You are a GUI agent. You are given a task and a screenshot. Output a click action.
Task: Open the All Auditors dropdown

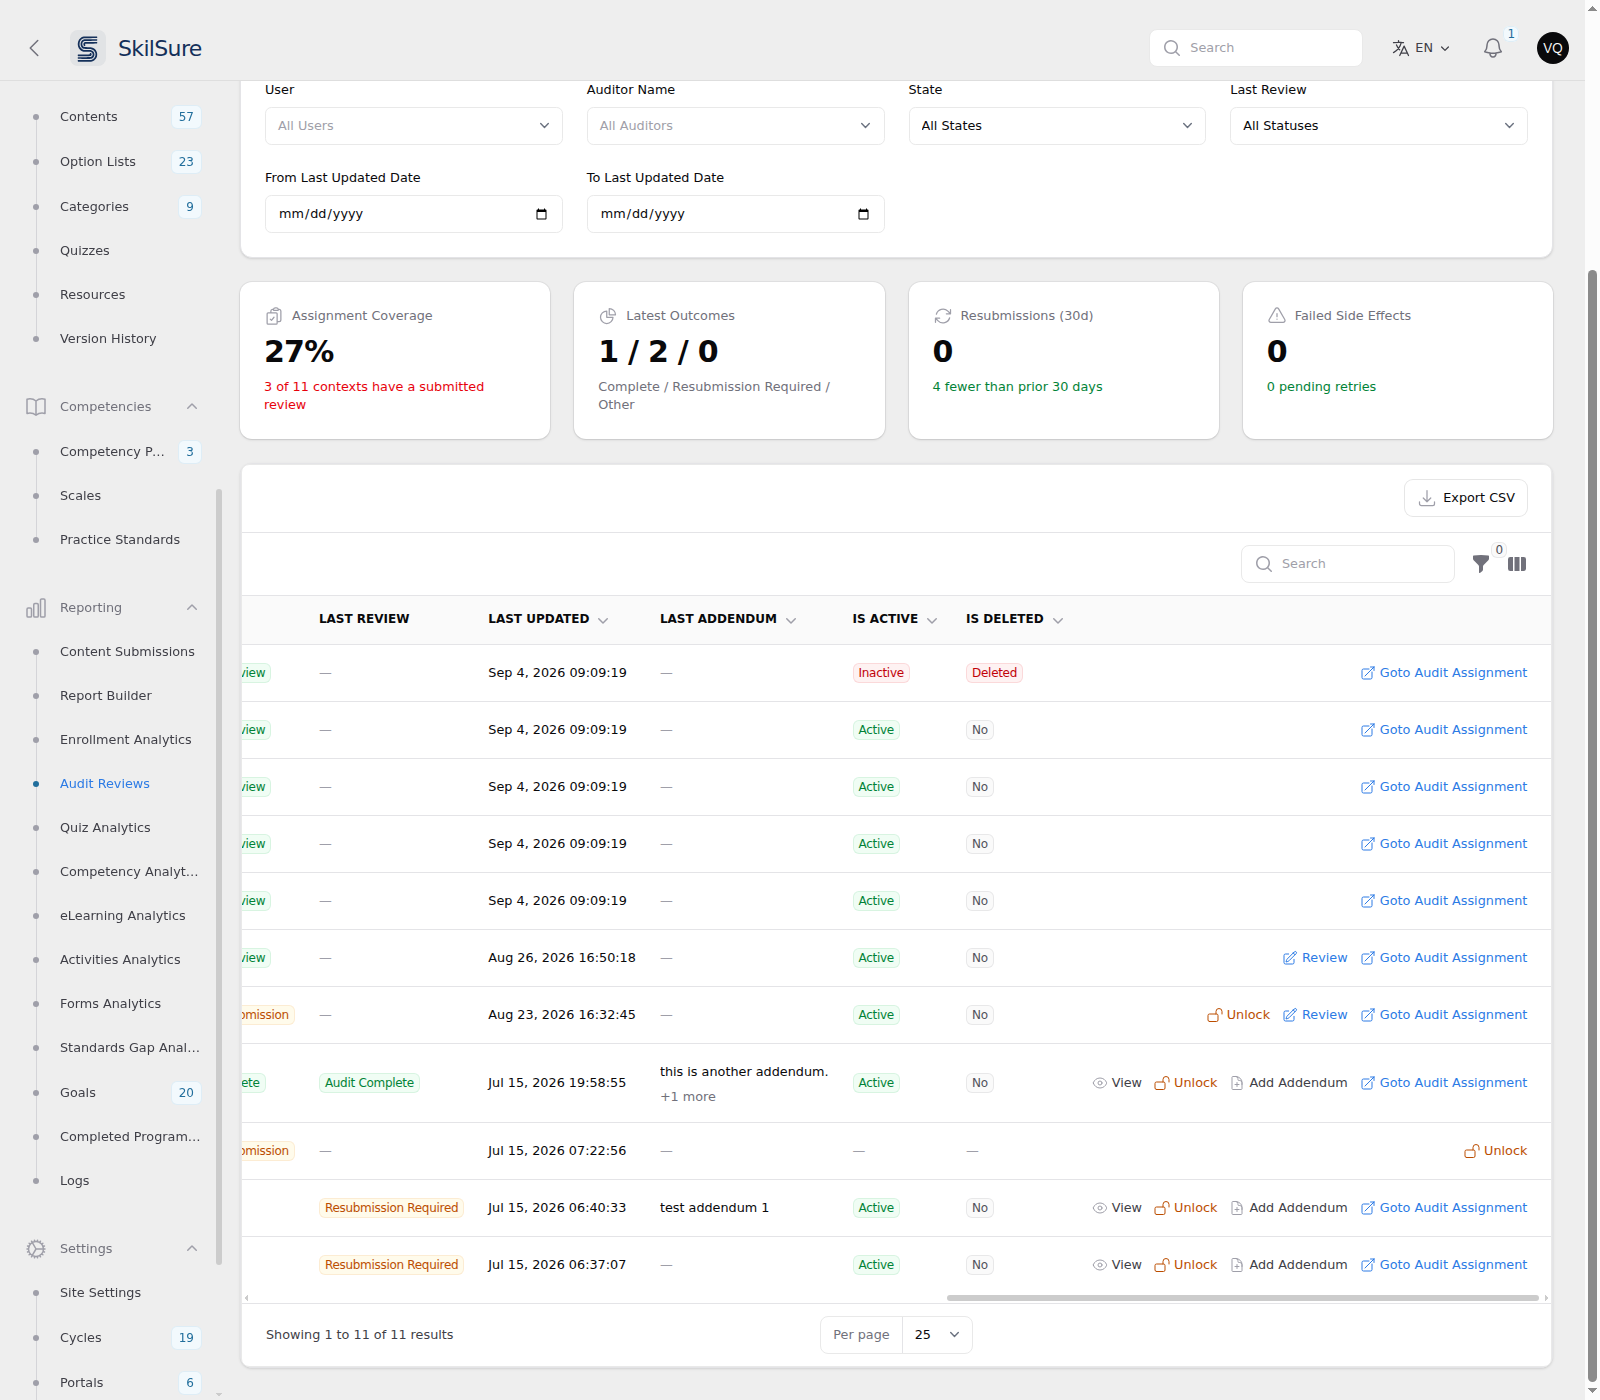[735, 126]
